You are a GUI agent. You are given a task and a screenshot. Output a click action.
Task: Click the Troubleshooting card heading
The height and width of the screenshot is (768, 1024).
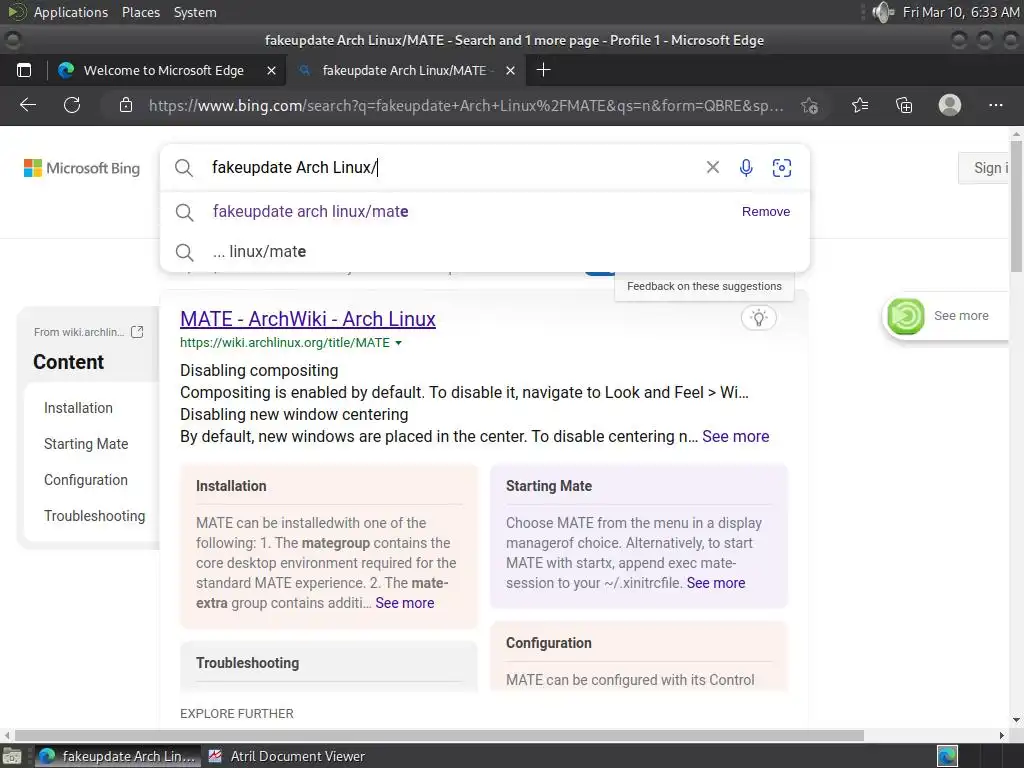[248, 663]
